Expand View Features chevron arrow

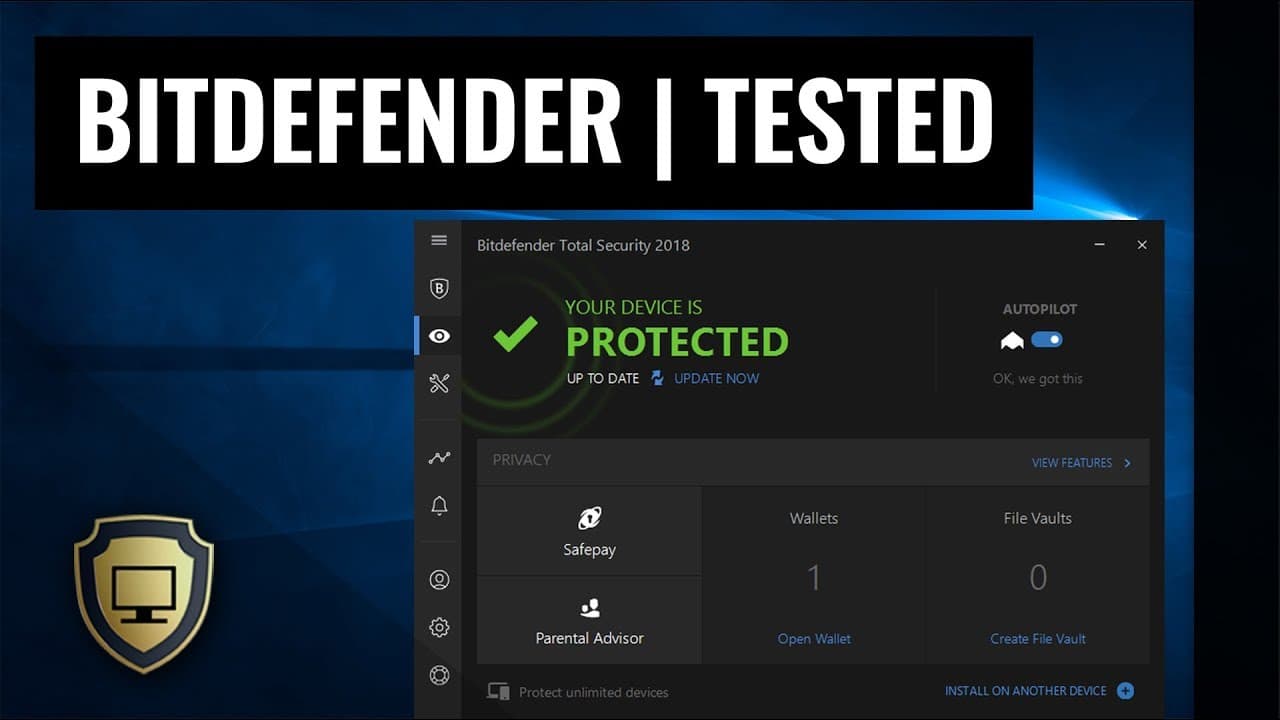pyautogui.click(x=1128, y=463)
